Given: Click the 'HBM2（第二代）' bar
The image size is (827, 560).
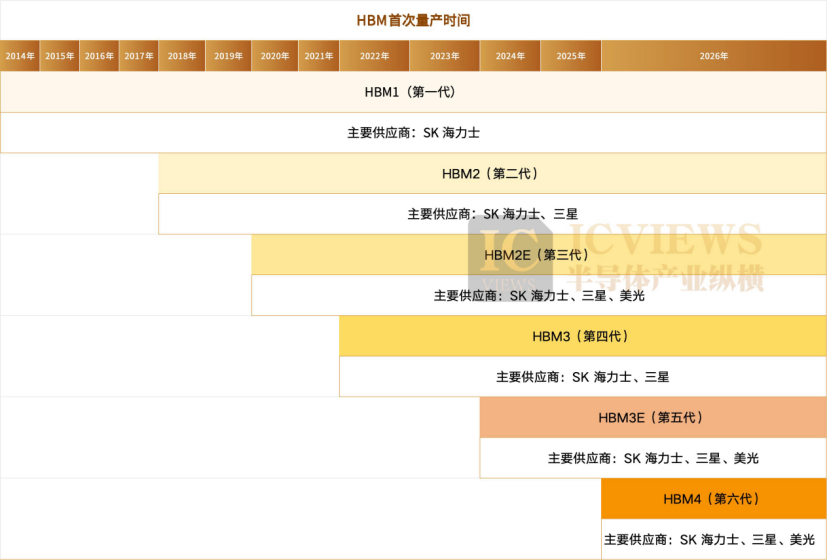Looking at the screenshot, I should pyautogui.click(x=492, y=173).
